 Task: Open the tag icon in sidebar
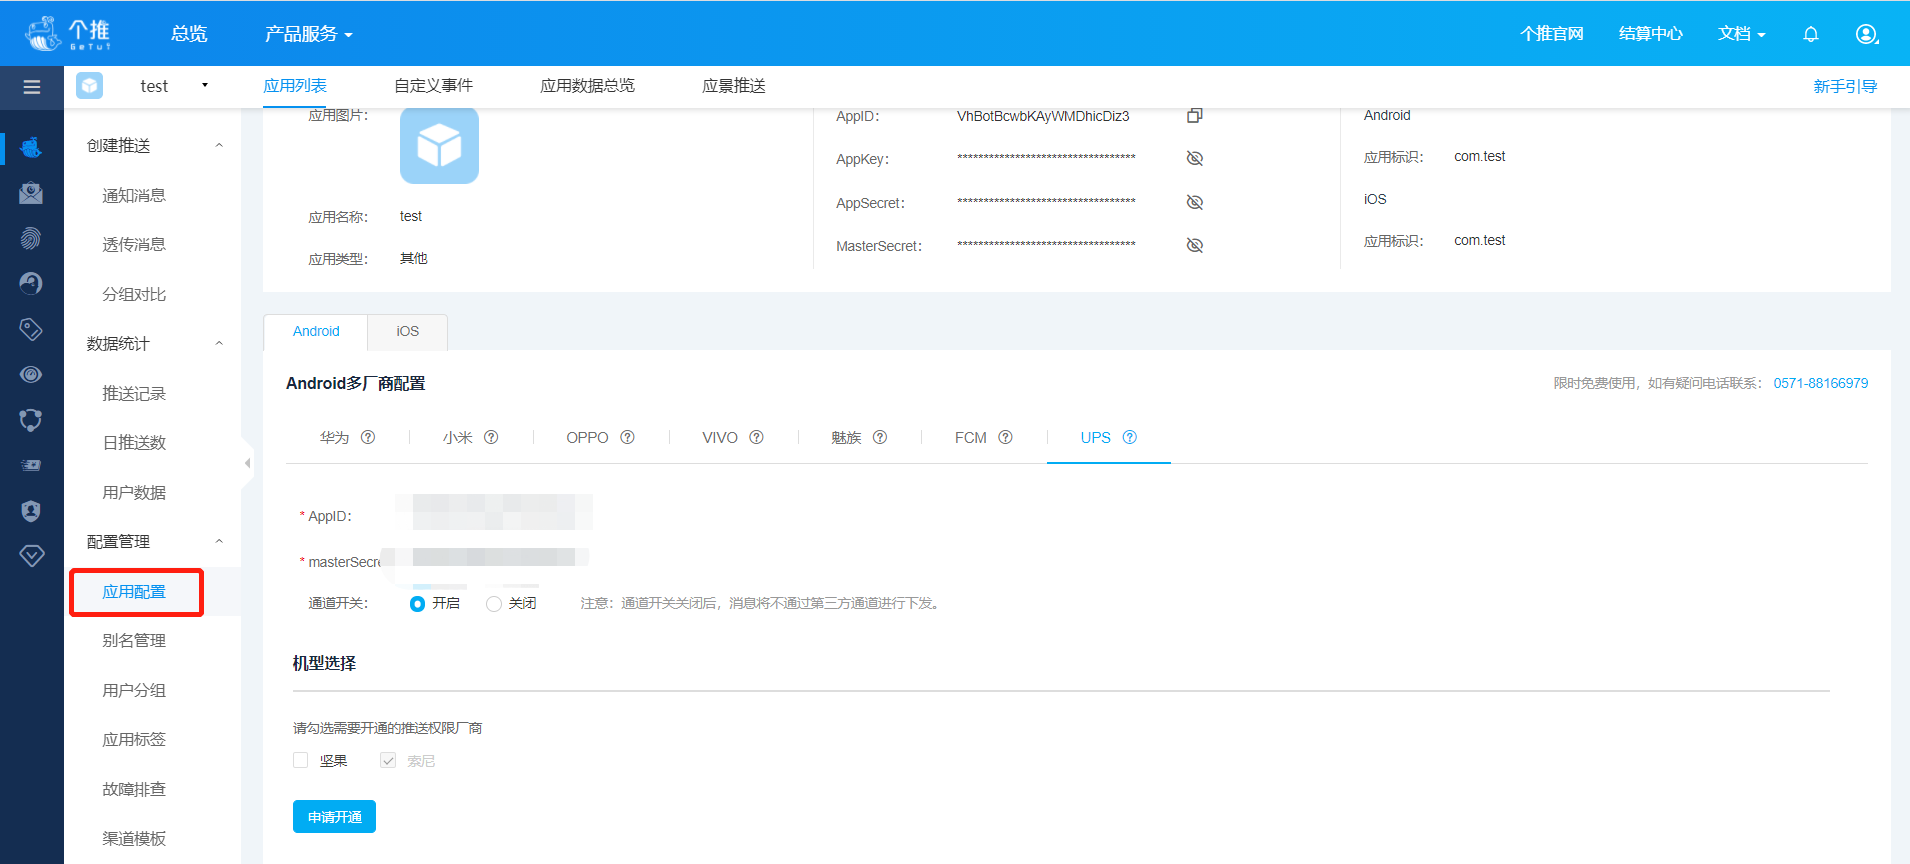[31, 329]
